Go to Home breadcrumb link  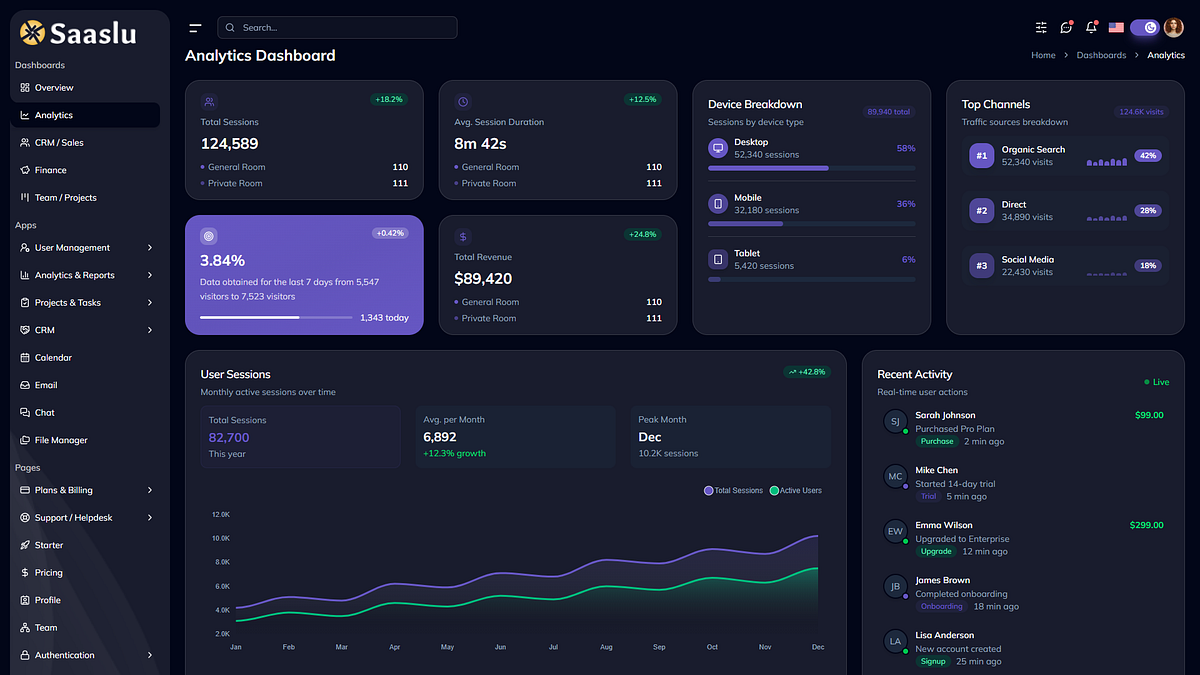click(x=1043, y=55)
